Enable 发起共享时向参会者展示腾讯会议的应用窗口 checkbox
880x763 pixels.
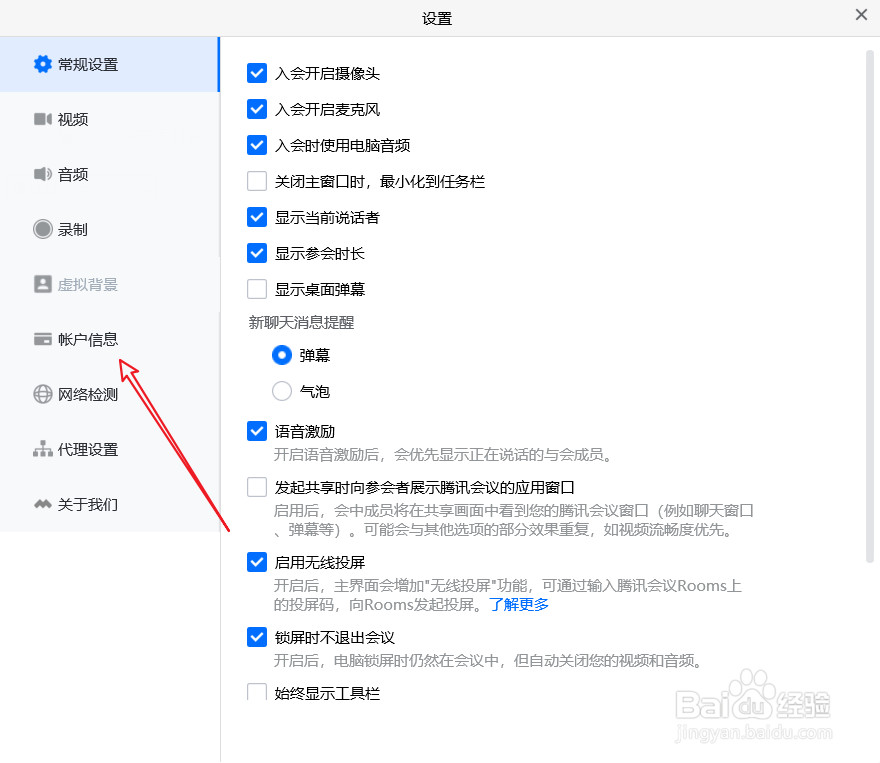[257, 487]
